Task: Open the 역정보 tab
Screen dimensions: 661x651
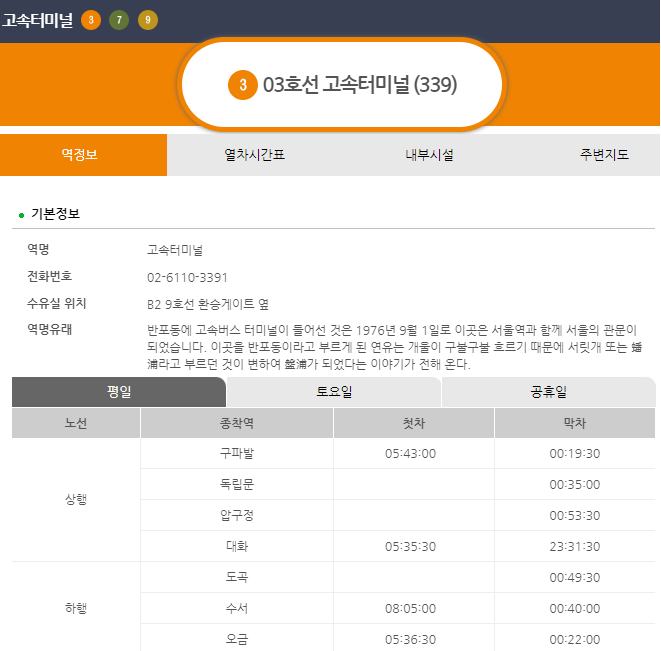Action: coord(83,155)
